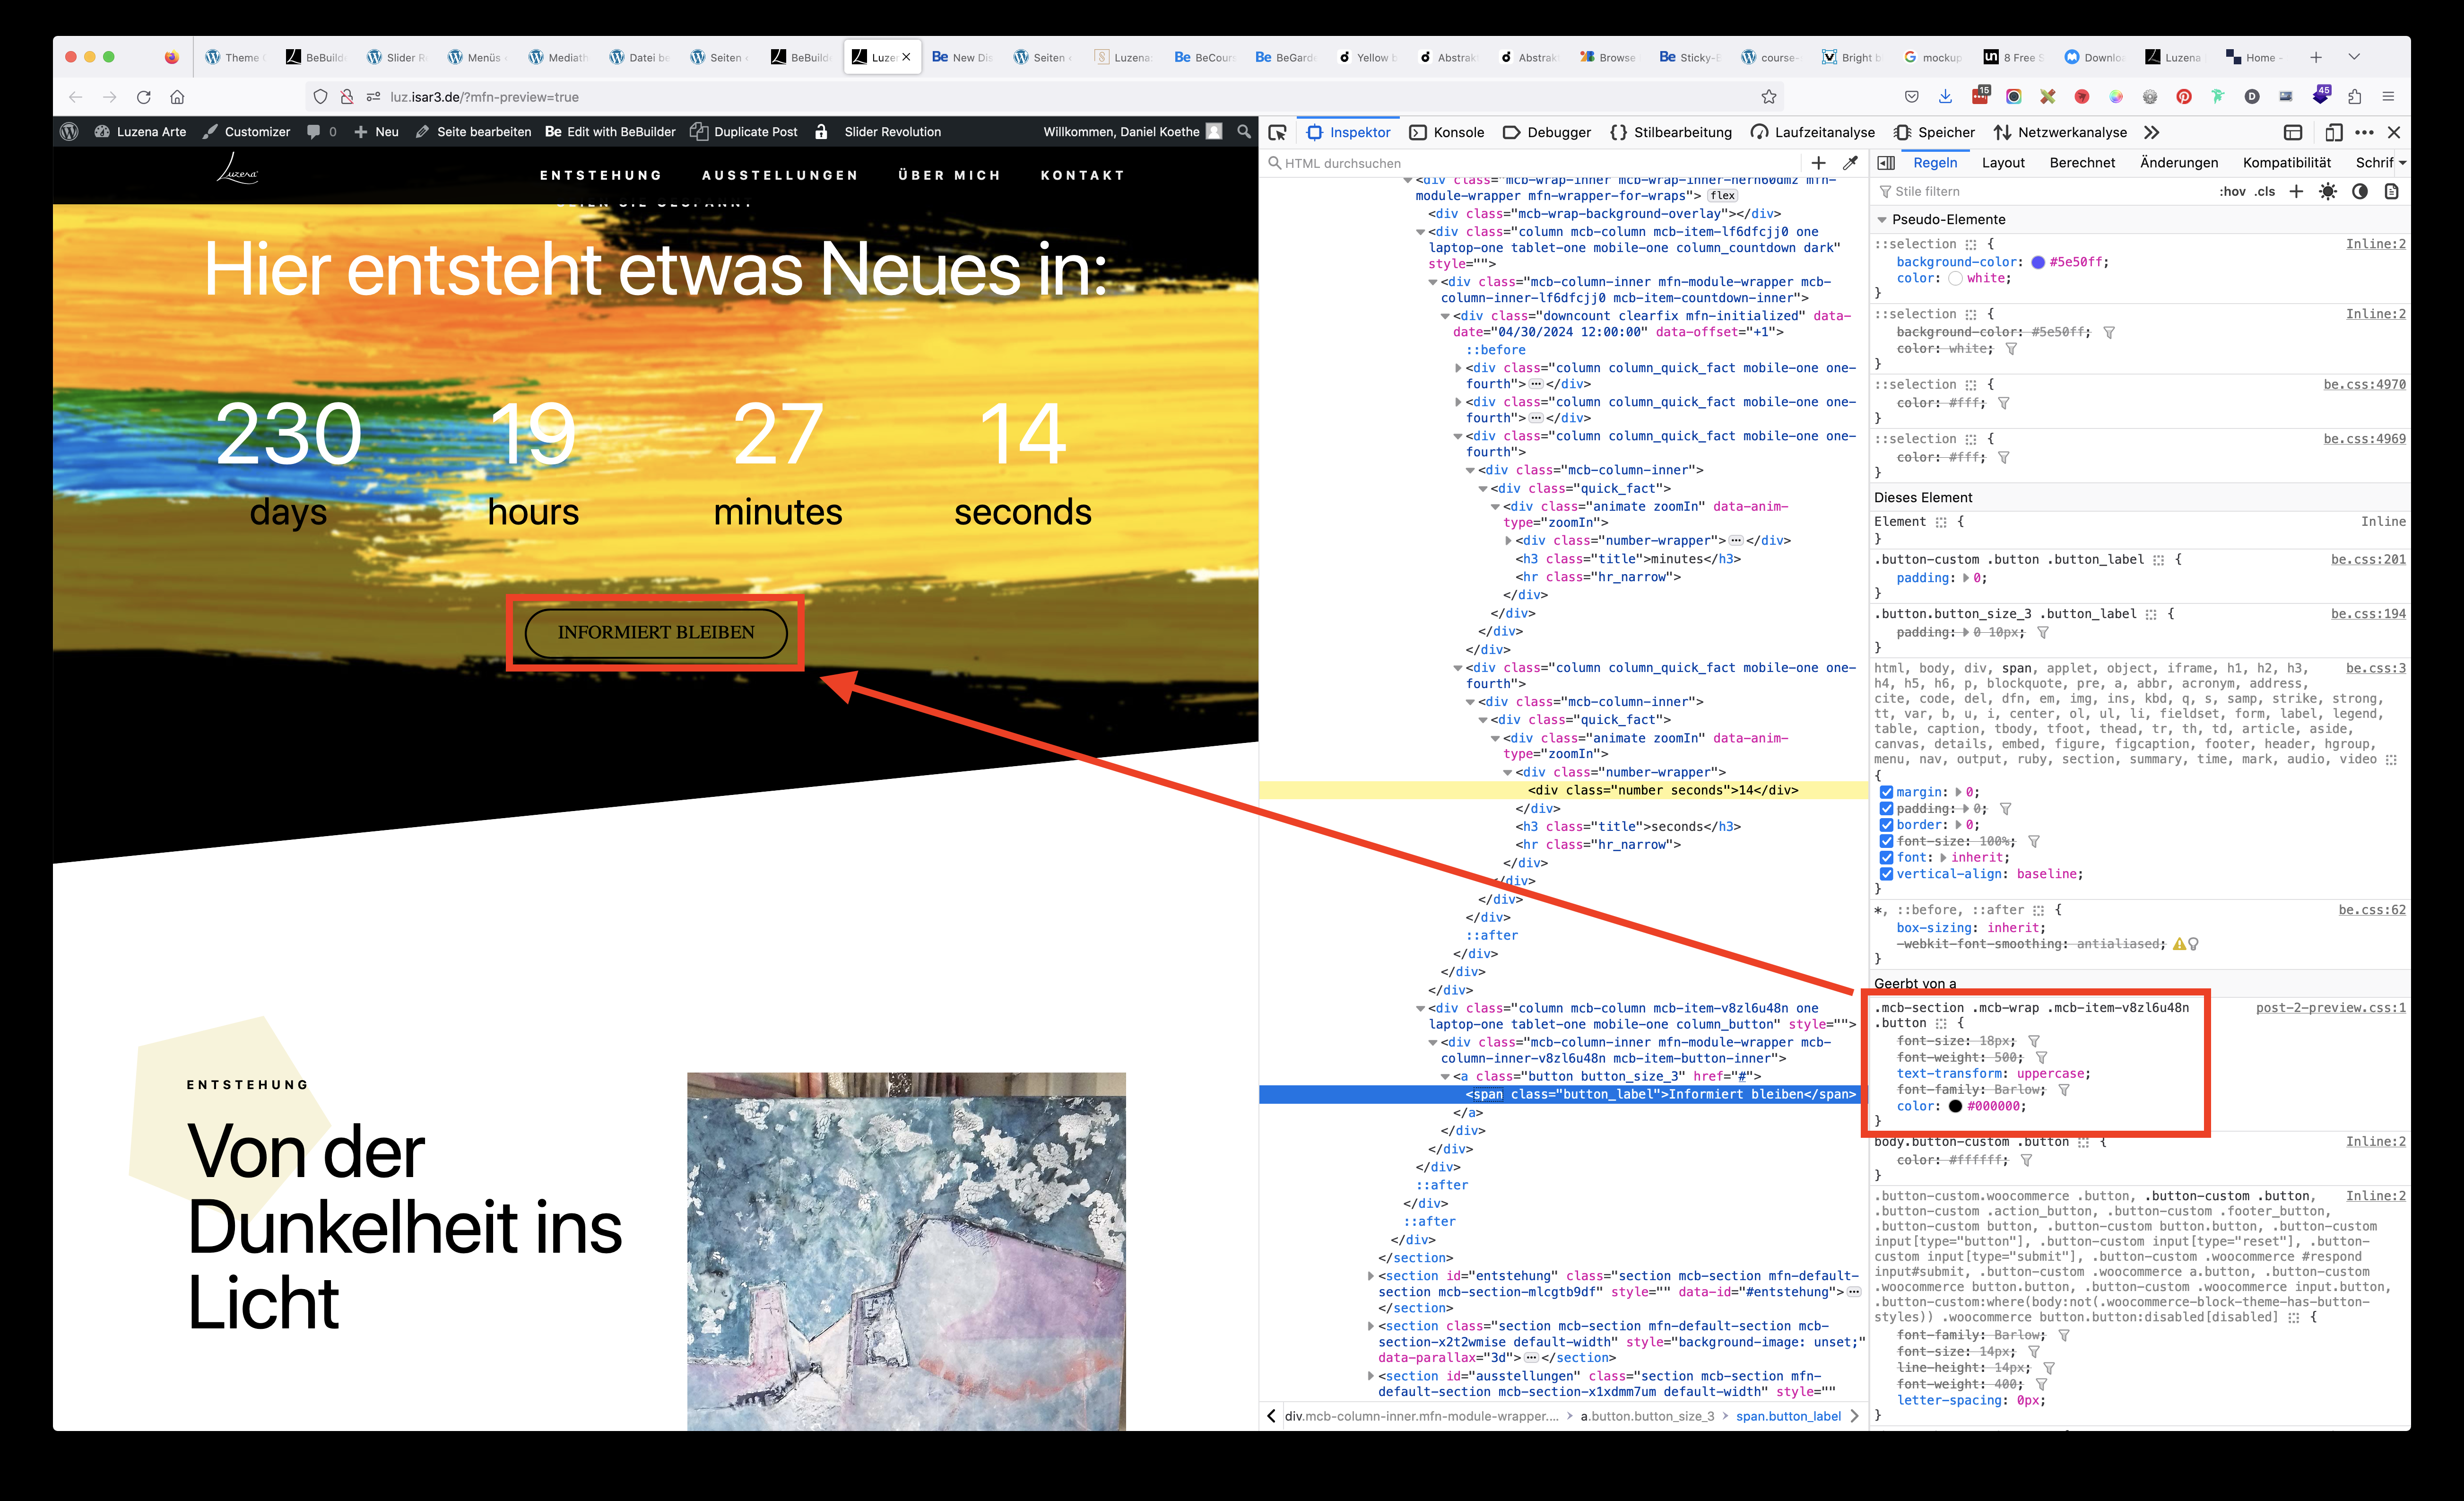Toggle the .cls class panel
The image size is (2464, 1501).
coord(2265,191)
